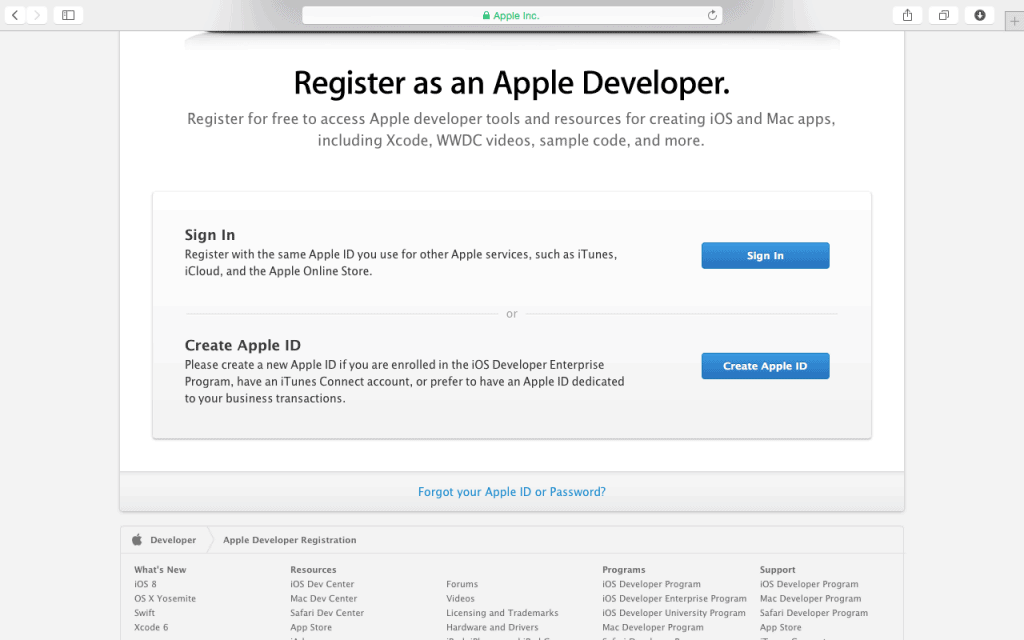Add a new tab with plus button

pyautogui.click(x=1014, y=21)
